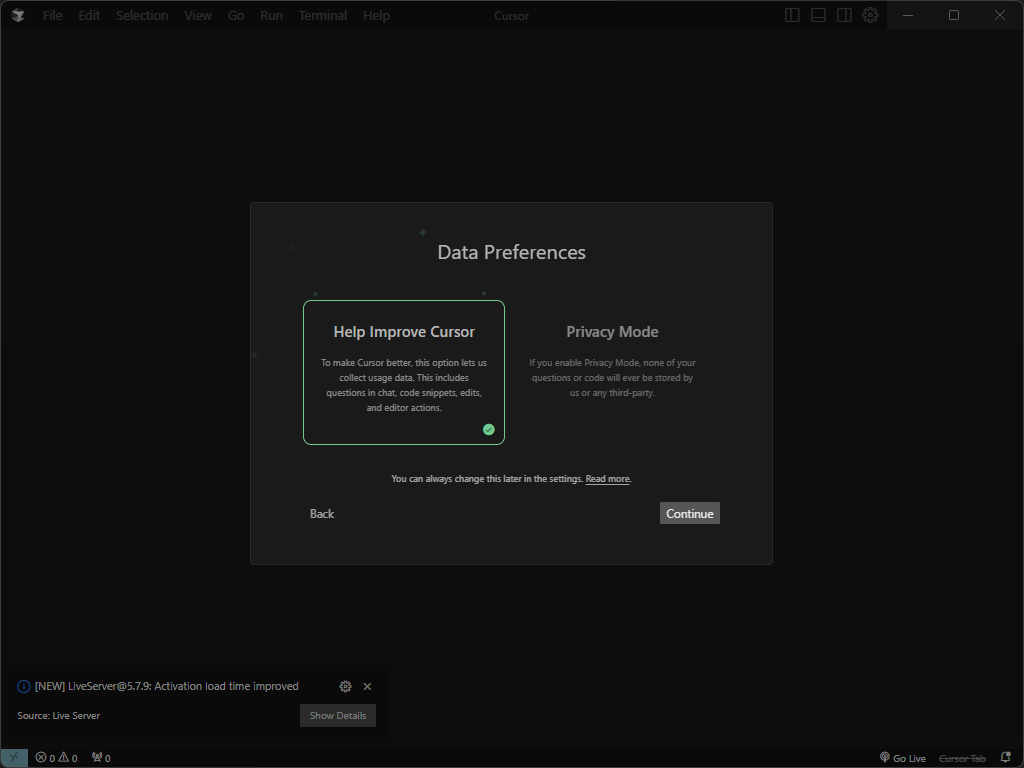
Task: Click the Data Preferences heading
Action: pyautogui.click(x=511, y=252)
